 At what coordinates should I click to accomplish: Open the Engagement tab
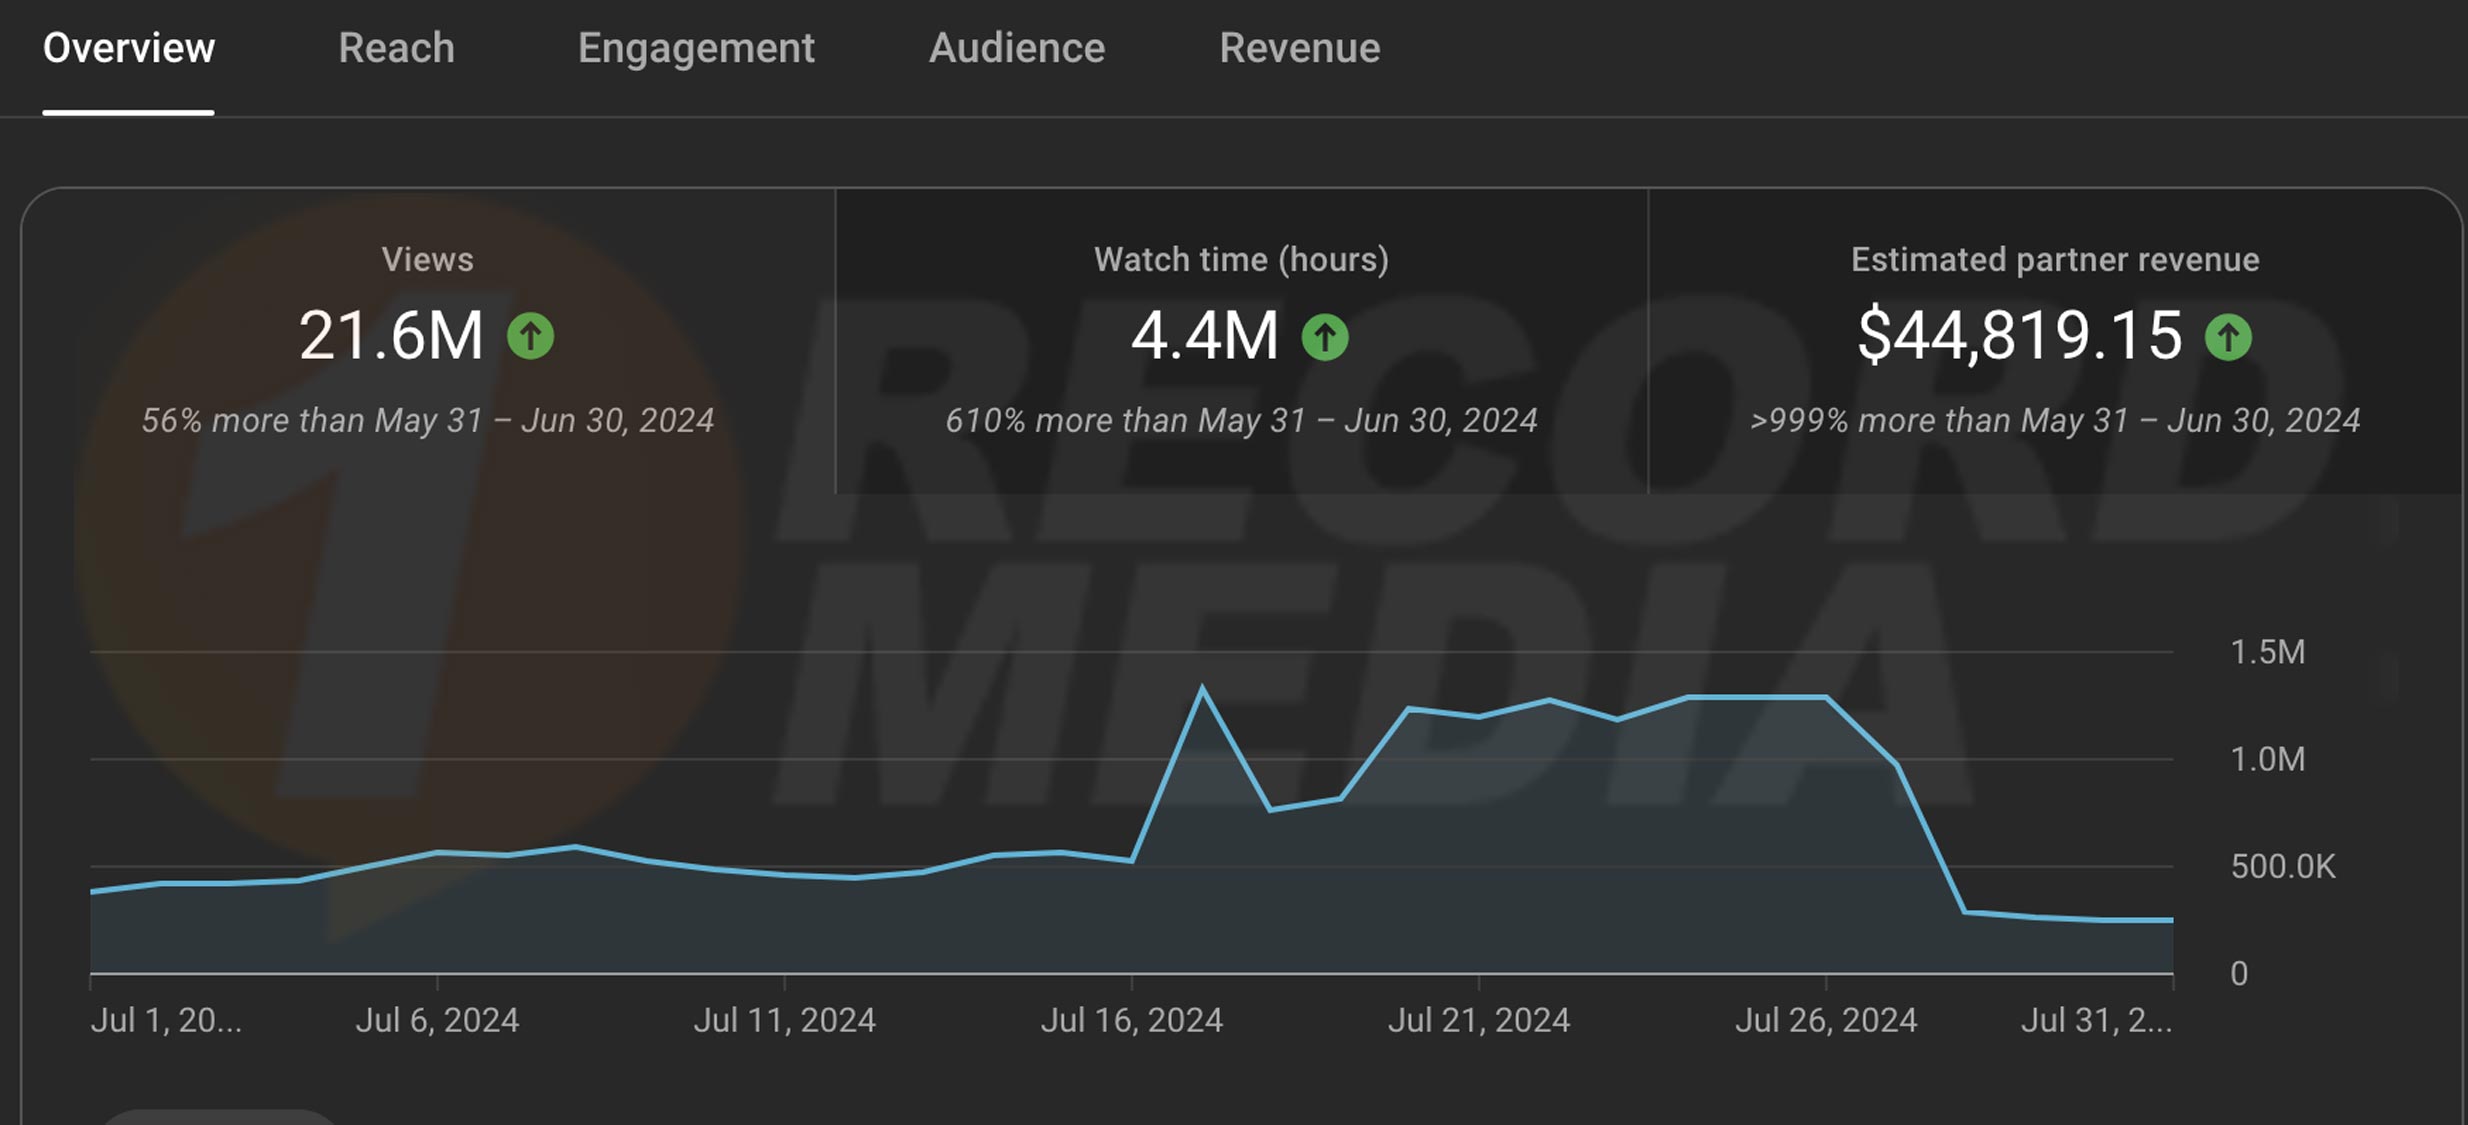tap(696, 48)
